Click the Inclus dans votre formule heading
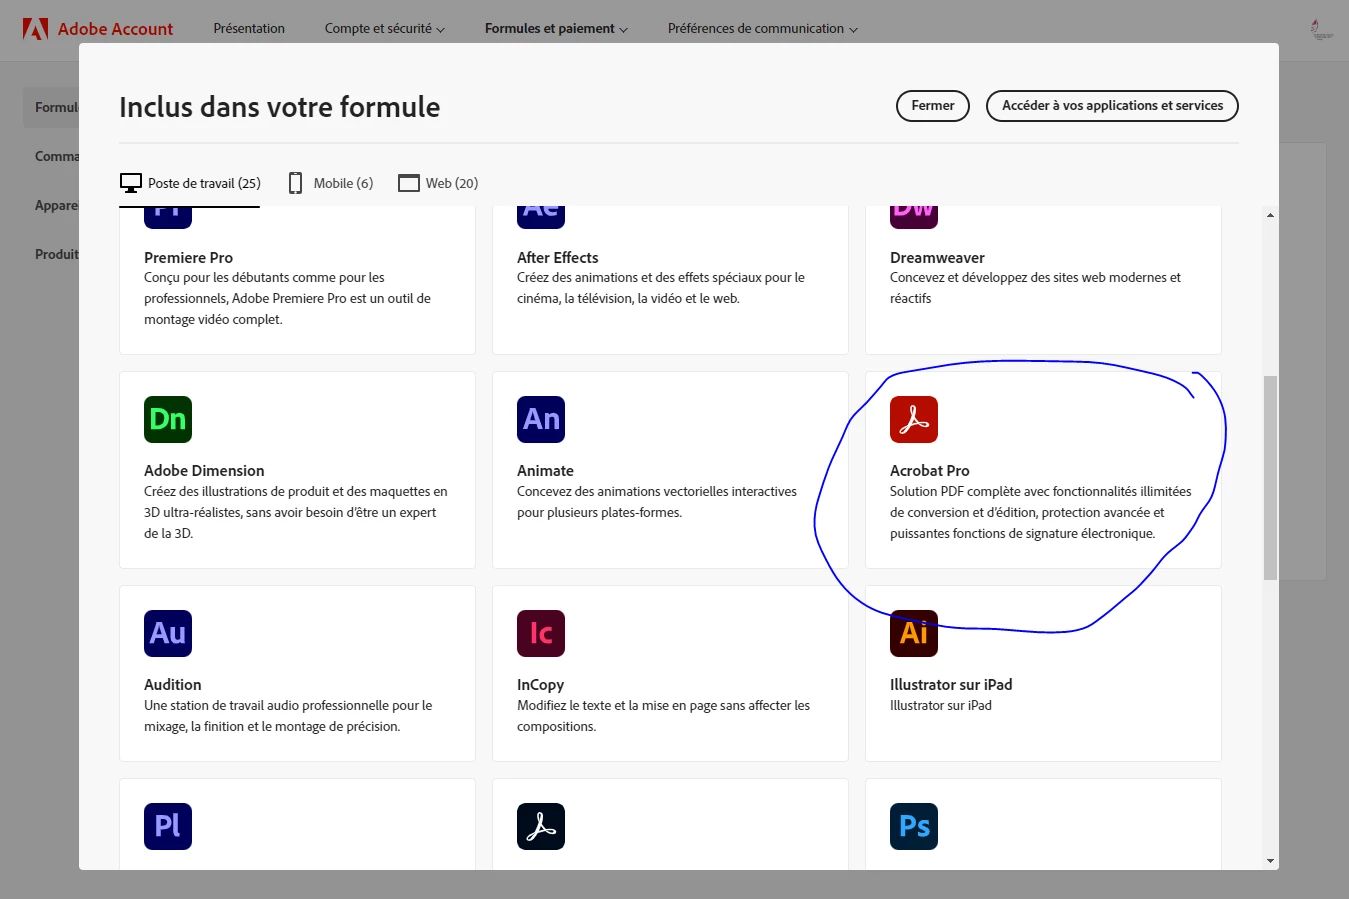1349x899 pixels. 279,107
